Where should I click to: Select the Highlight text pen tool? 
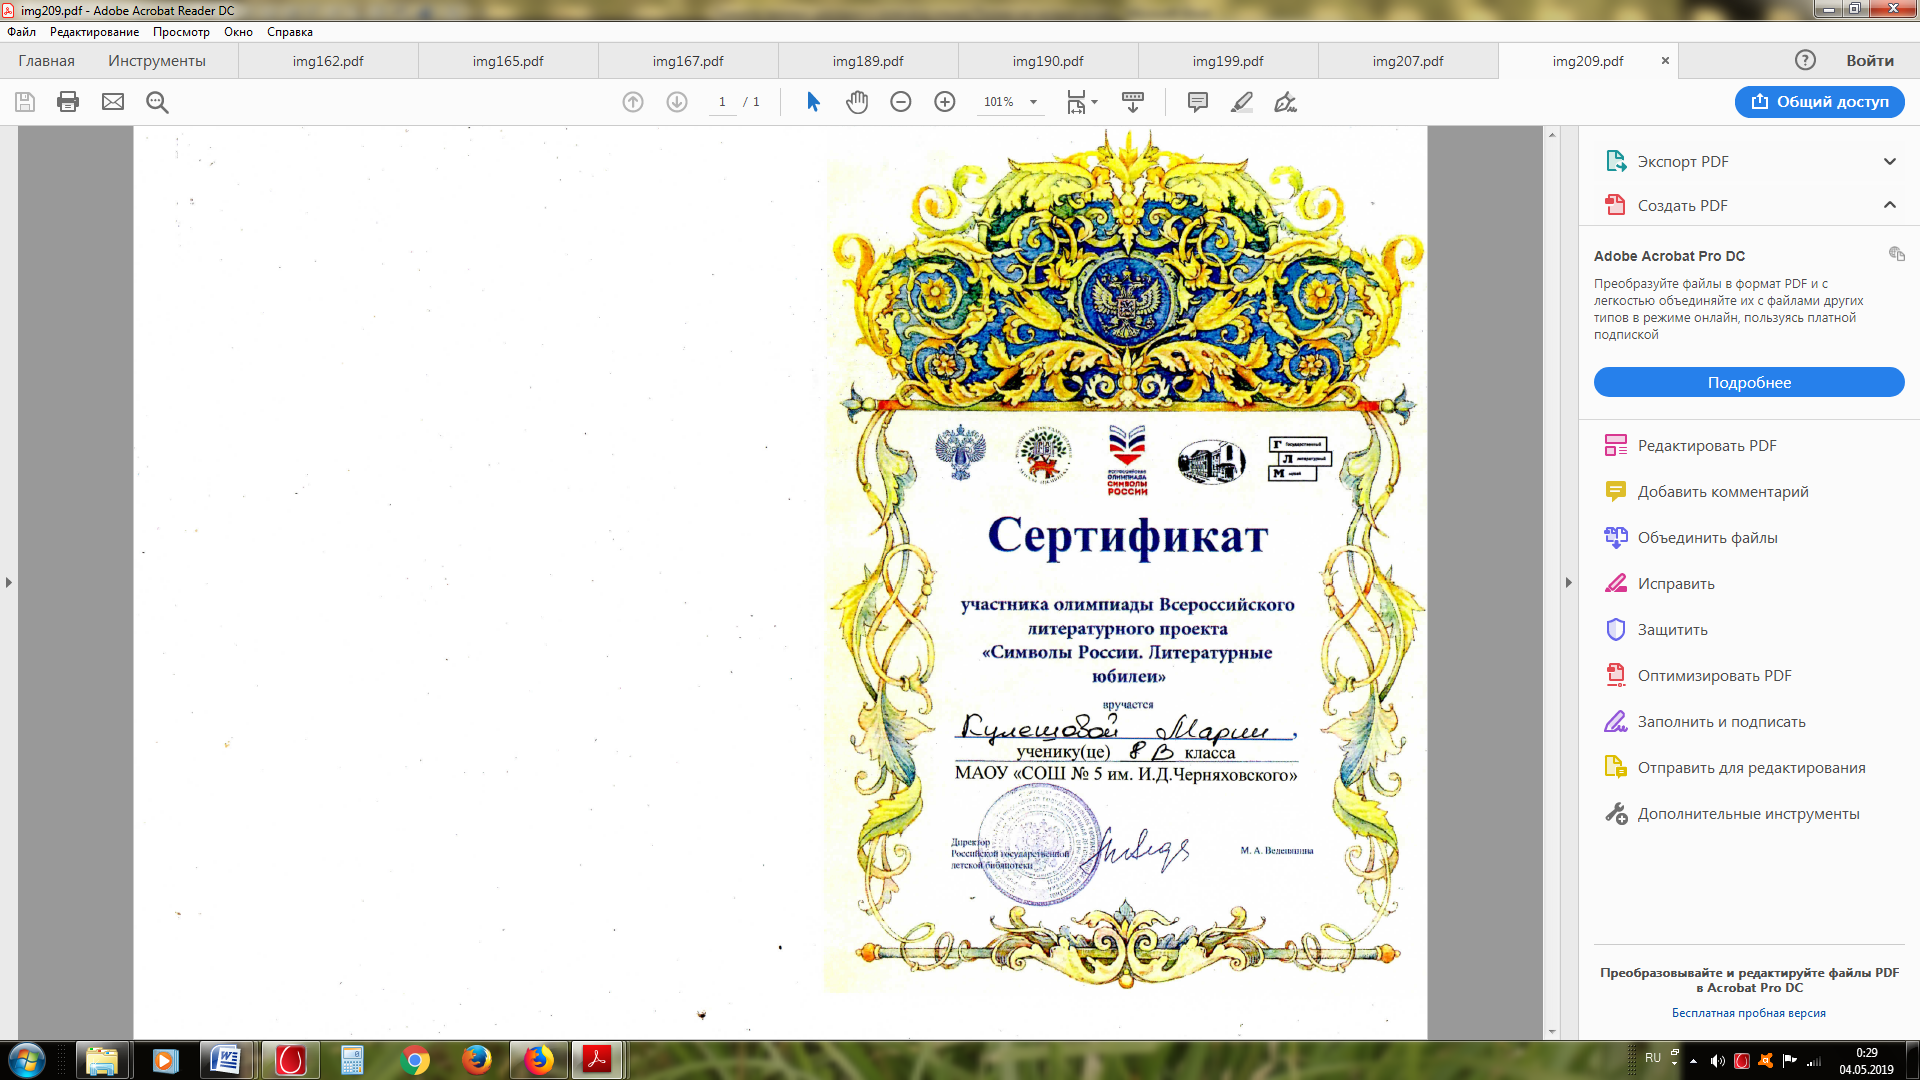pyautogui.click(x=1242, y=102)
